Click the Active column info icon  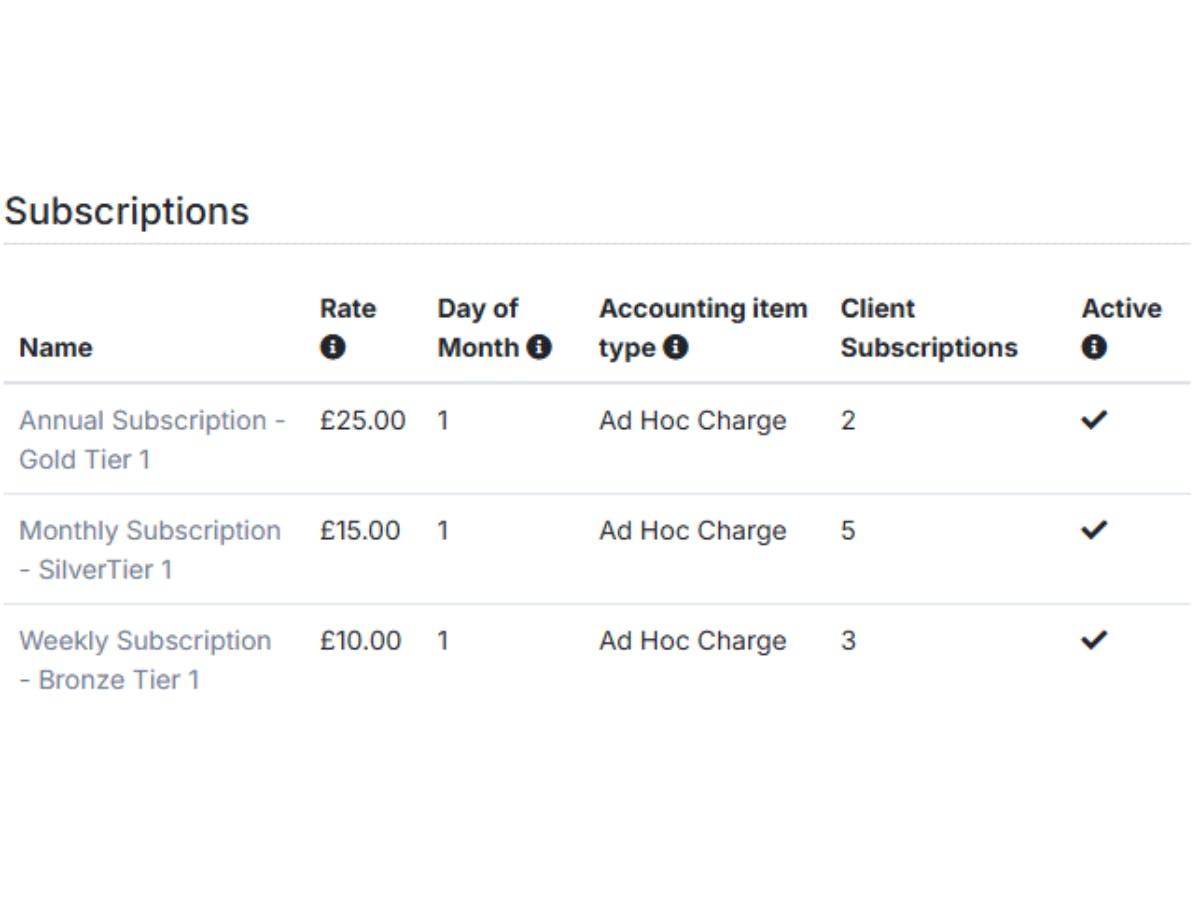pos(1093,348)
